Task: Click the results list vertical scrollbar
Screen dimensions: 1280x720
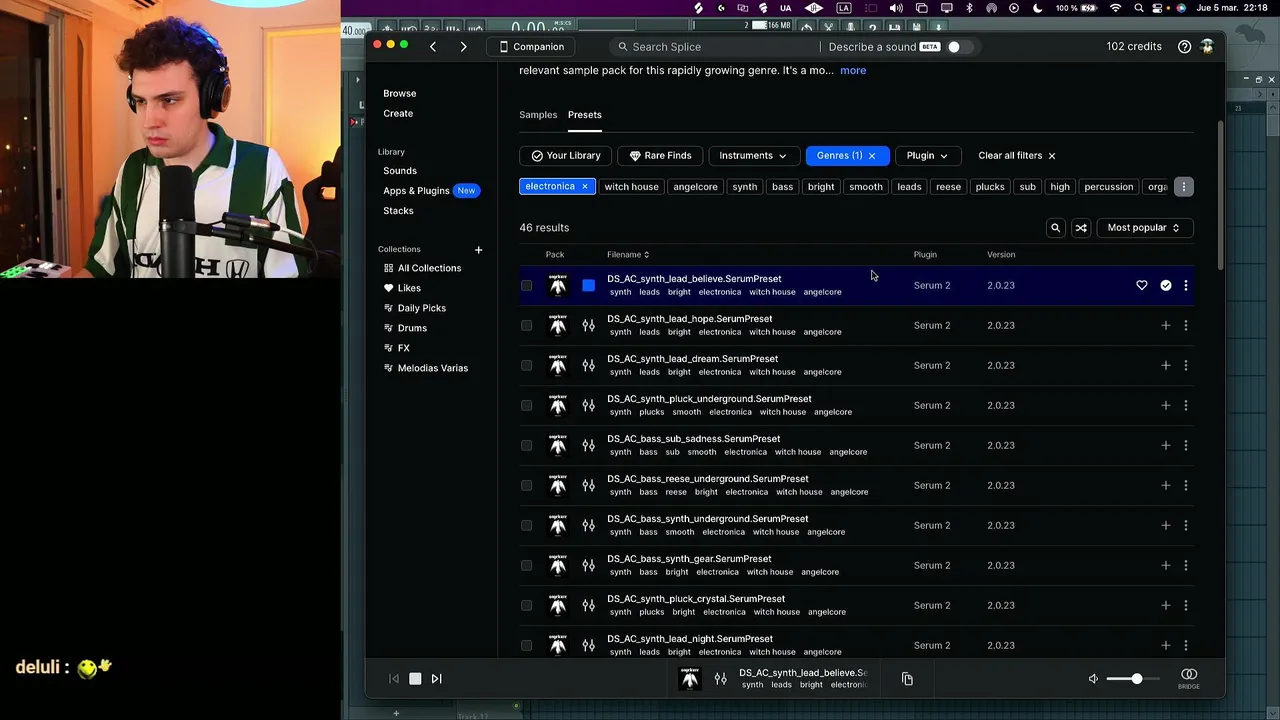Action: 1220,195
